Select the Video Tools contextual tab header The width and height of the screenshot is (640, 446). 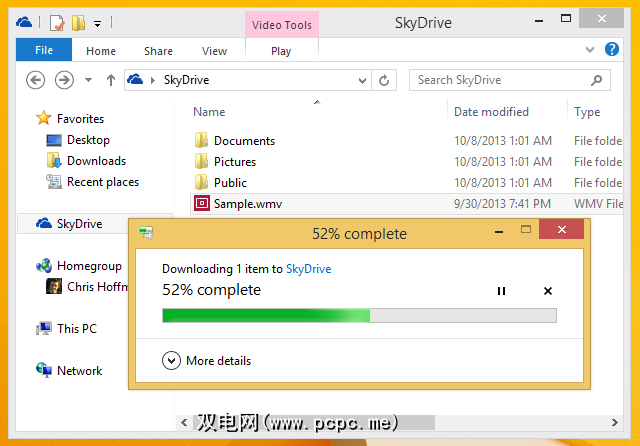282,25
